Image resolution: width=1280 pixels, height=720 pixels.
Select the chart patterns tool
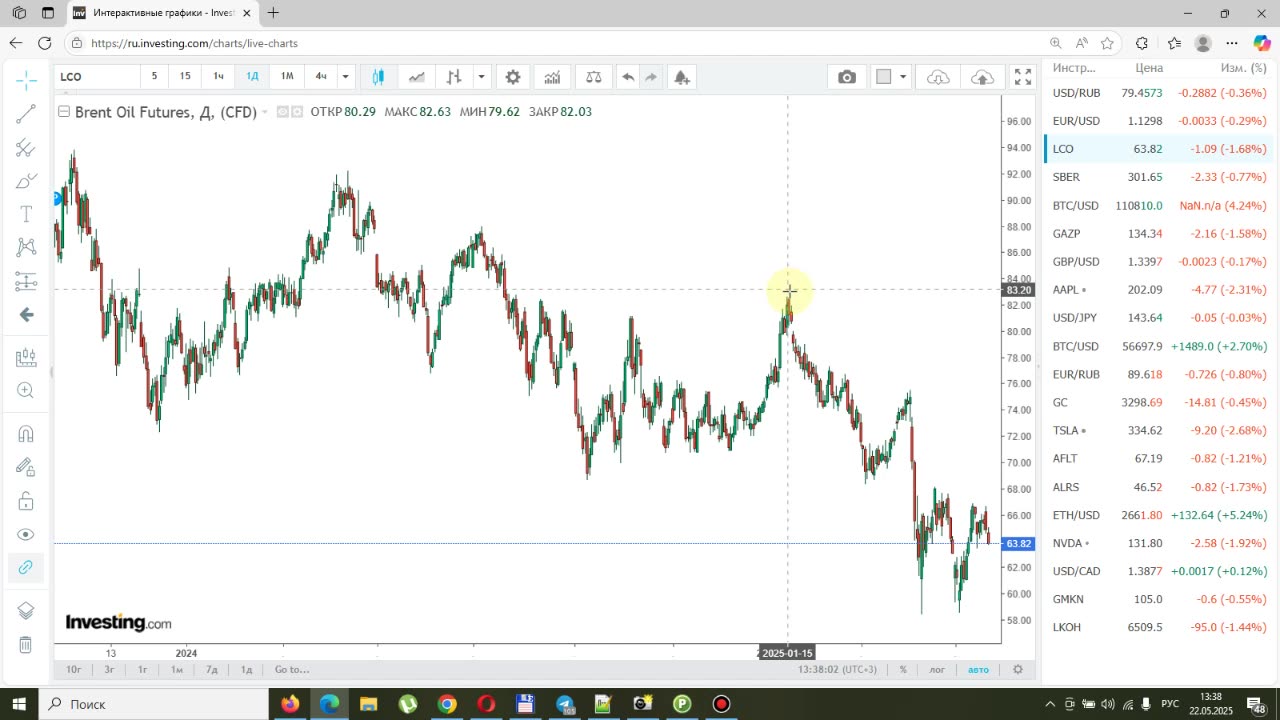[x=26, y=247]
